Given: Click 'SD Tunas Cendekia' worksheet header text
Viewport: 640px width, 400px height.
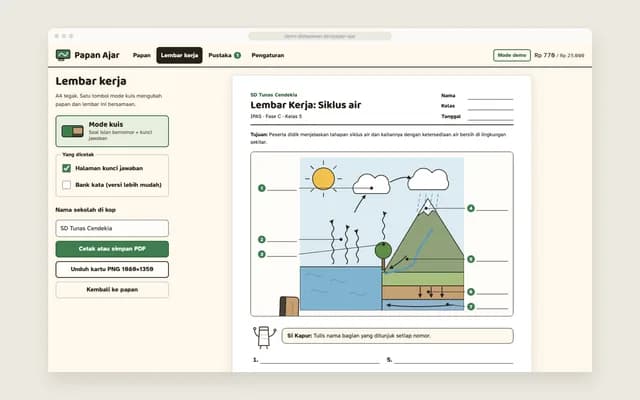Looking at the screenshot, I should (x=273, y=95).
